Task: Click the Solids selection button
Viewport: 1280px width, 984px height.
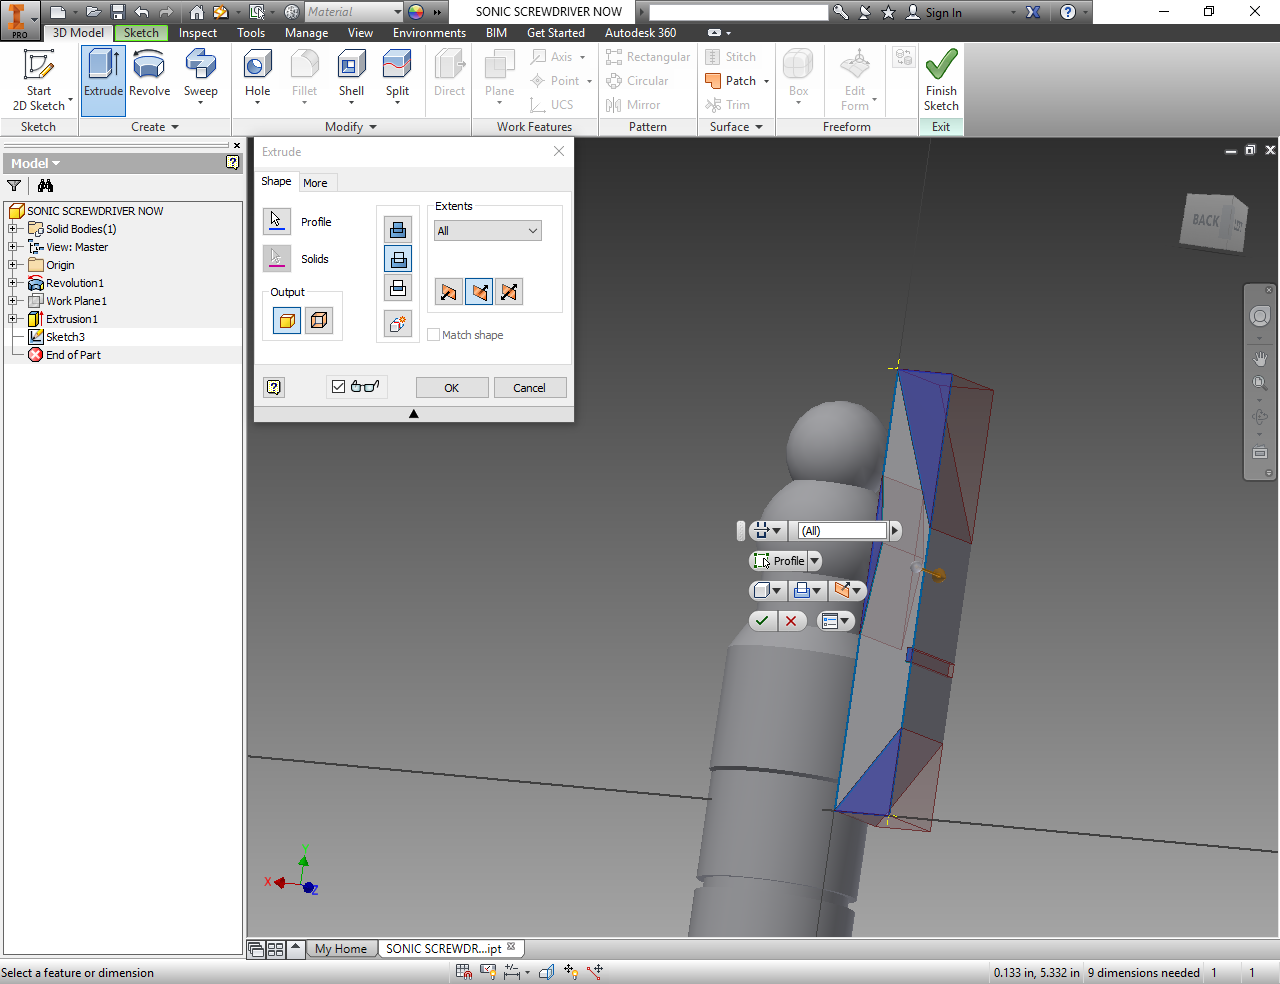Action: click(x=277, y=258)
